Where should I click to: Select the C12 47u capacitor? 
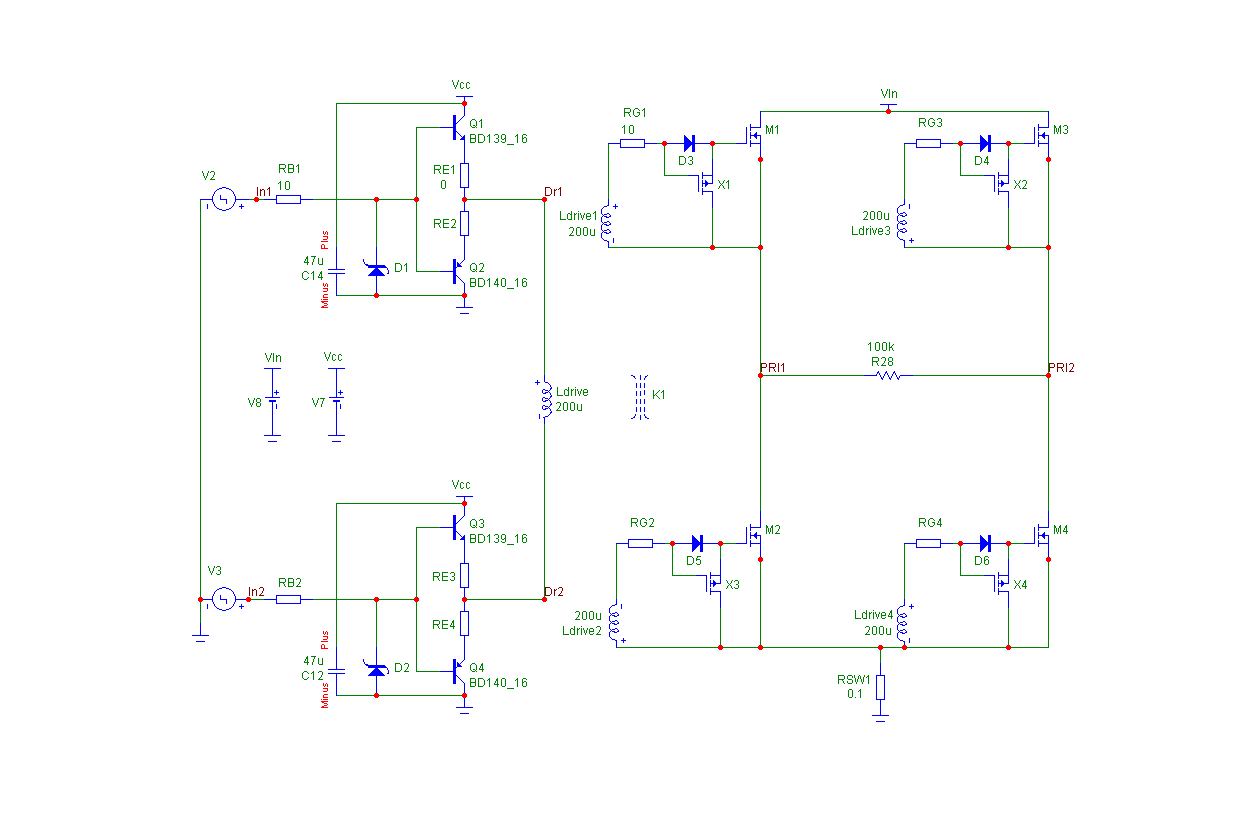coord(337,669)
